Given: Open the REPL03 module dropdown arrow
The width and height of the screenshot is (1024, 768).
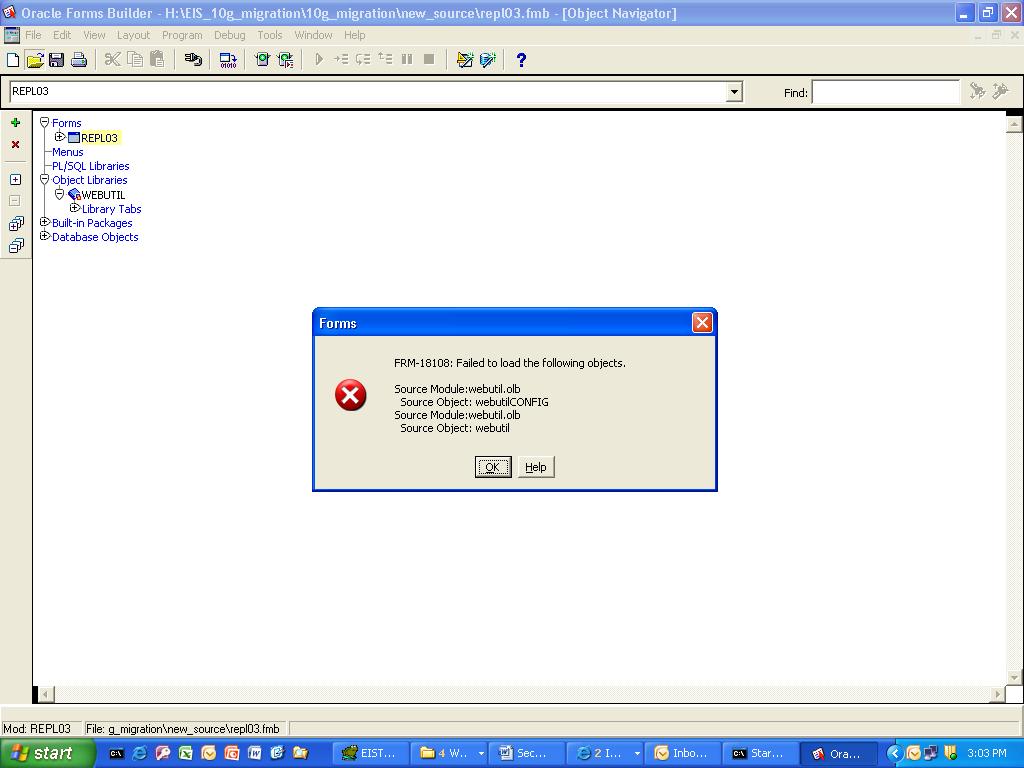Looking at the screenshot, I should click(x=734, y=91).
